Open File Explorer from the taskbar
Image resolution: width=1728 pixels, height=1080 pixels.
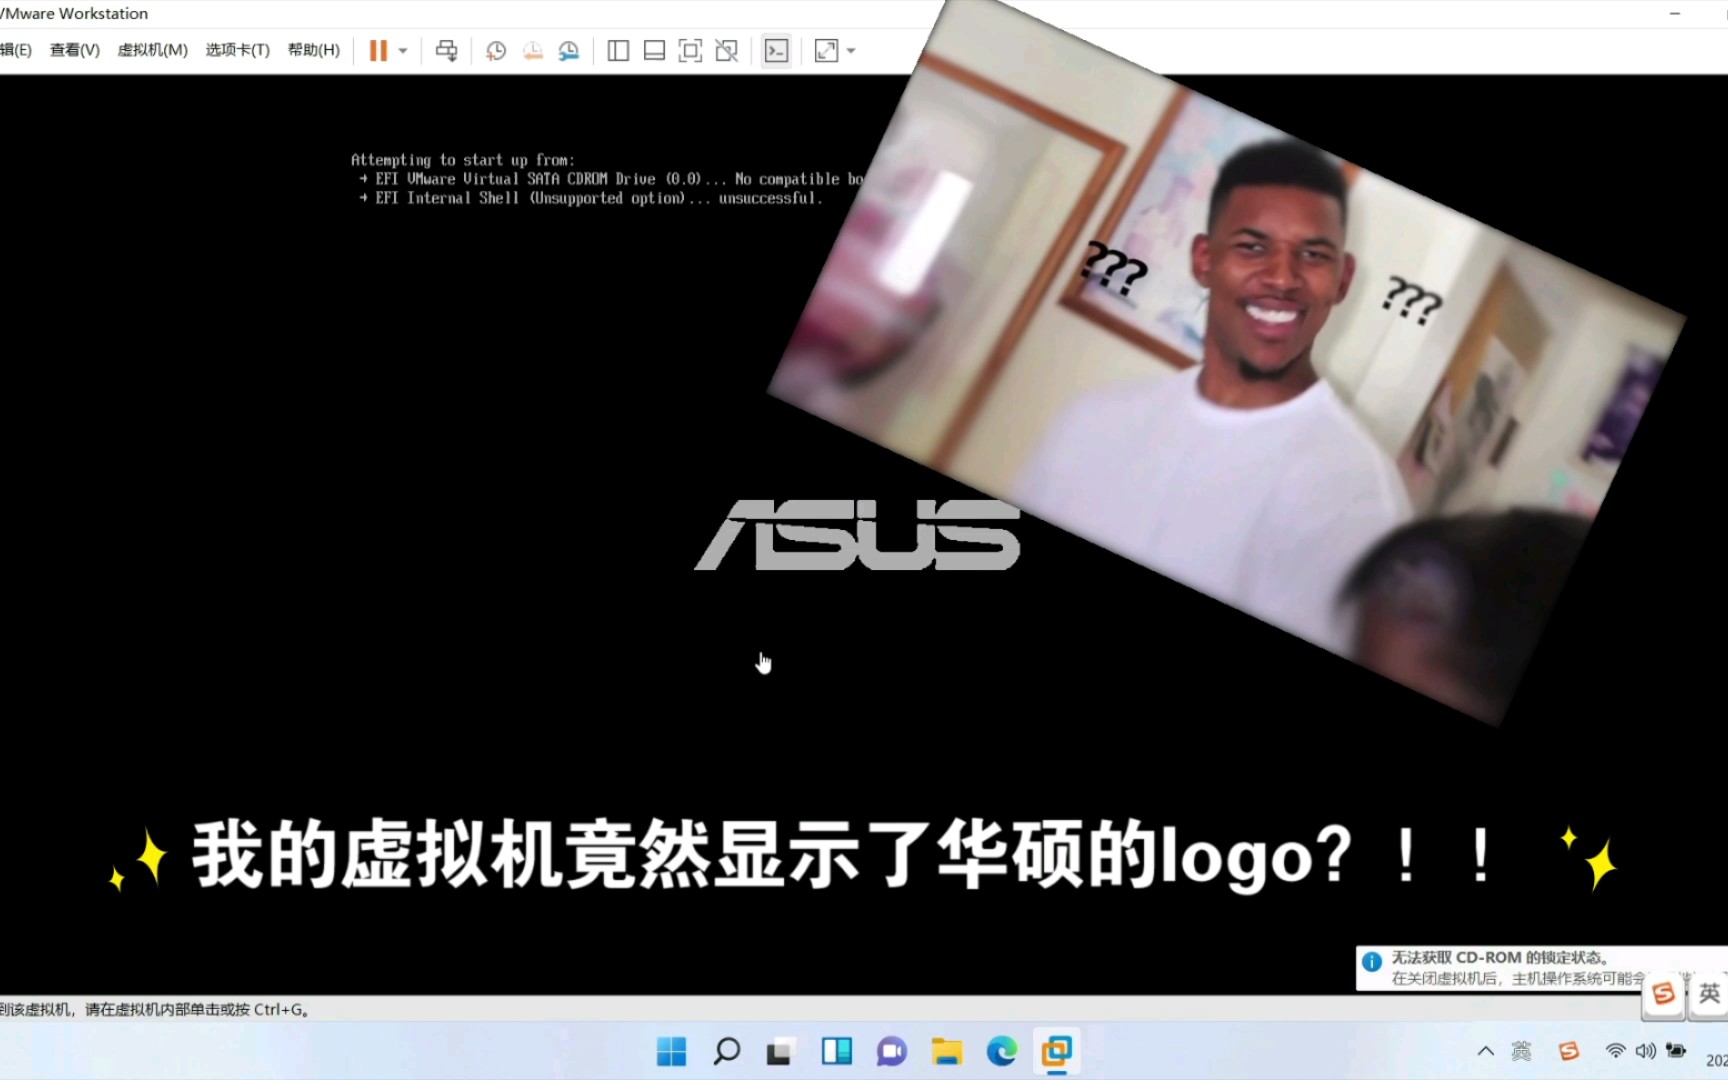pyautogui.click(x=946, y=1051)
